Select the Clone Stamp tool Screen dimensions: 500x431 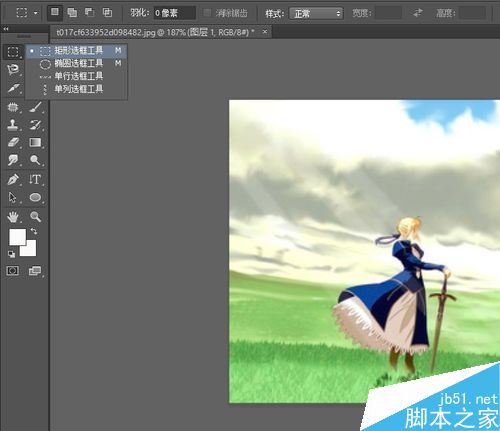point(13,125)
